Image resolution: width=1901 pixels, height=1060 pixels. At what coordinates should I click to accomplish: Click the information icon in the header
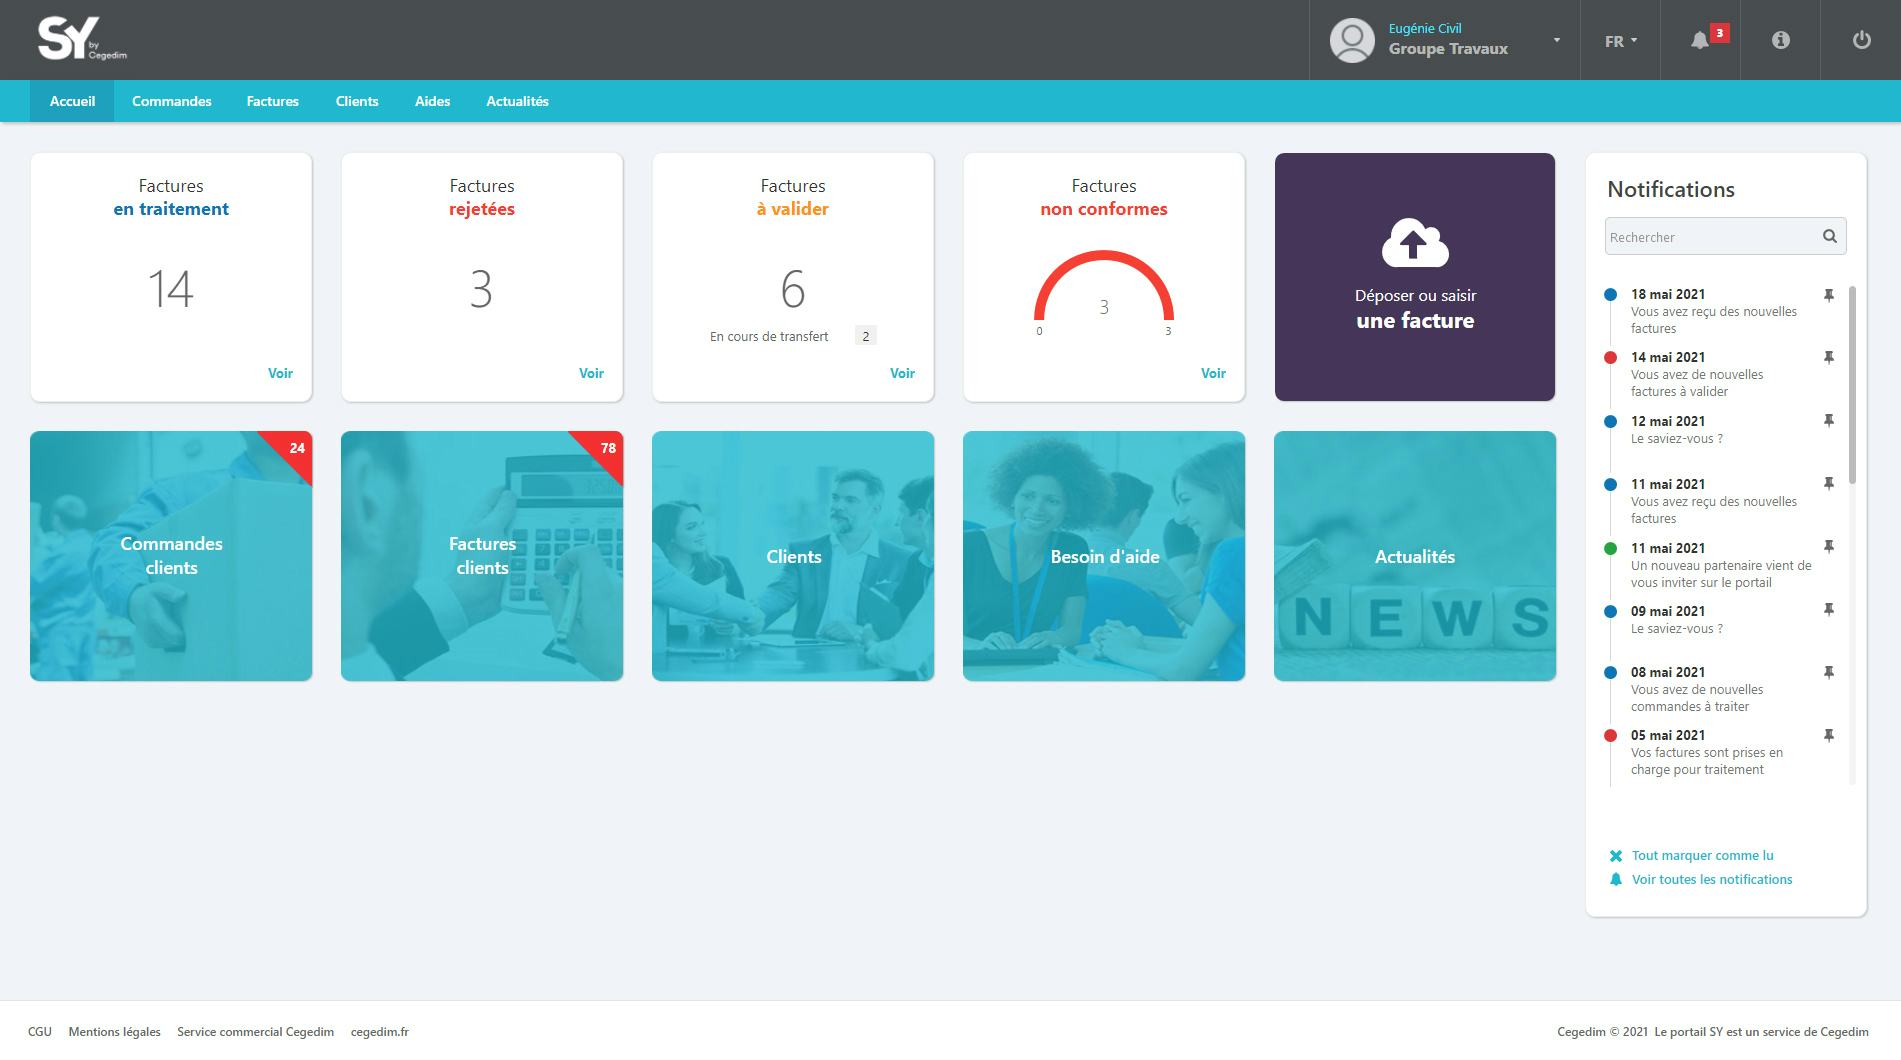1780,40
